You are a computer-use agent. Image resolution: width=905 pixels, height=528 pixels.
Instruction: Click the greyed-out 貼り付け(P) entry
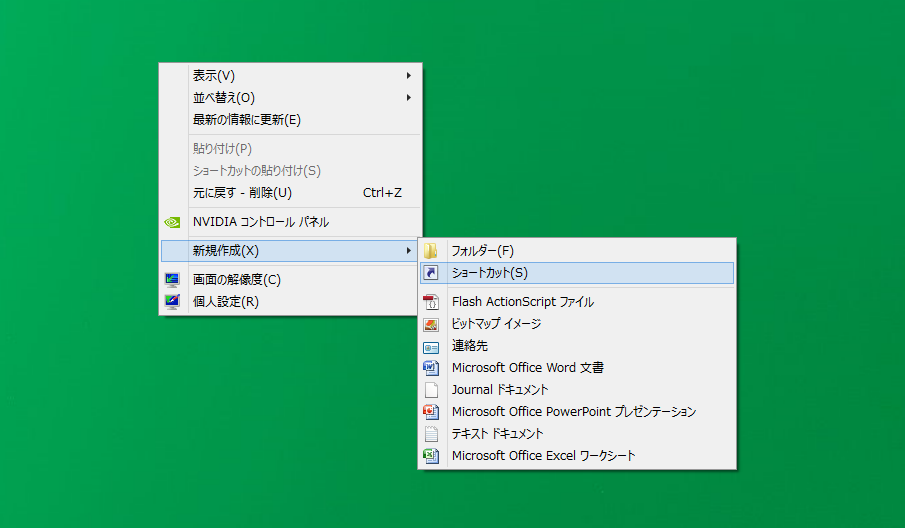pos(290,149)
